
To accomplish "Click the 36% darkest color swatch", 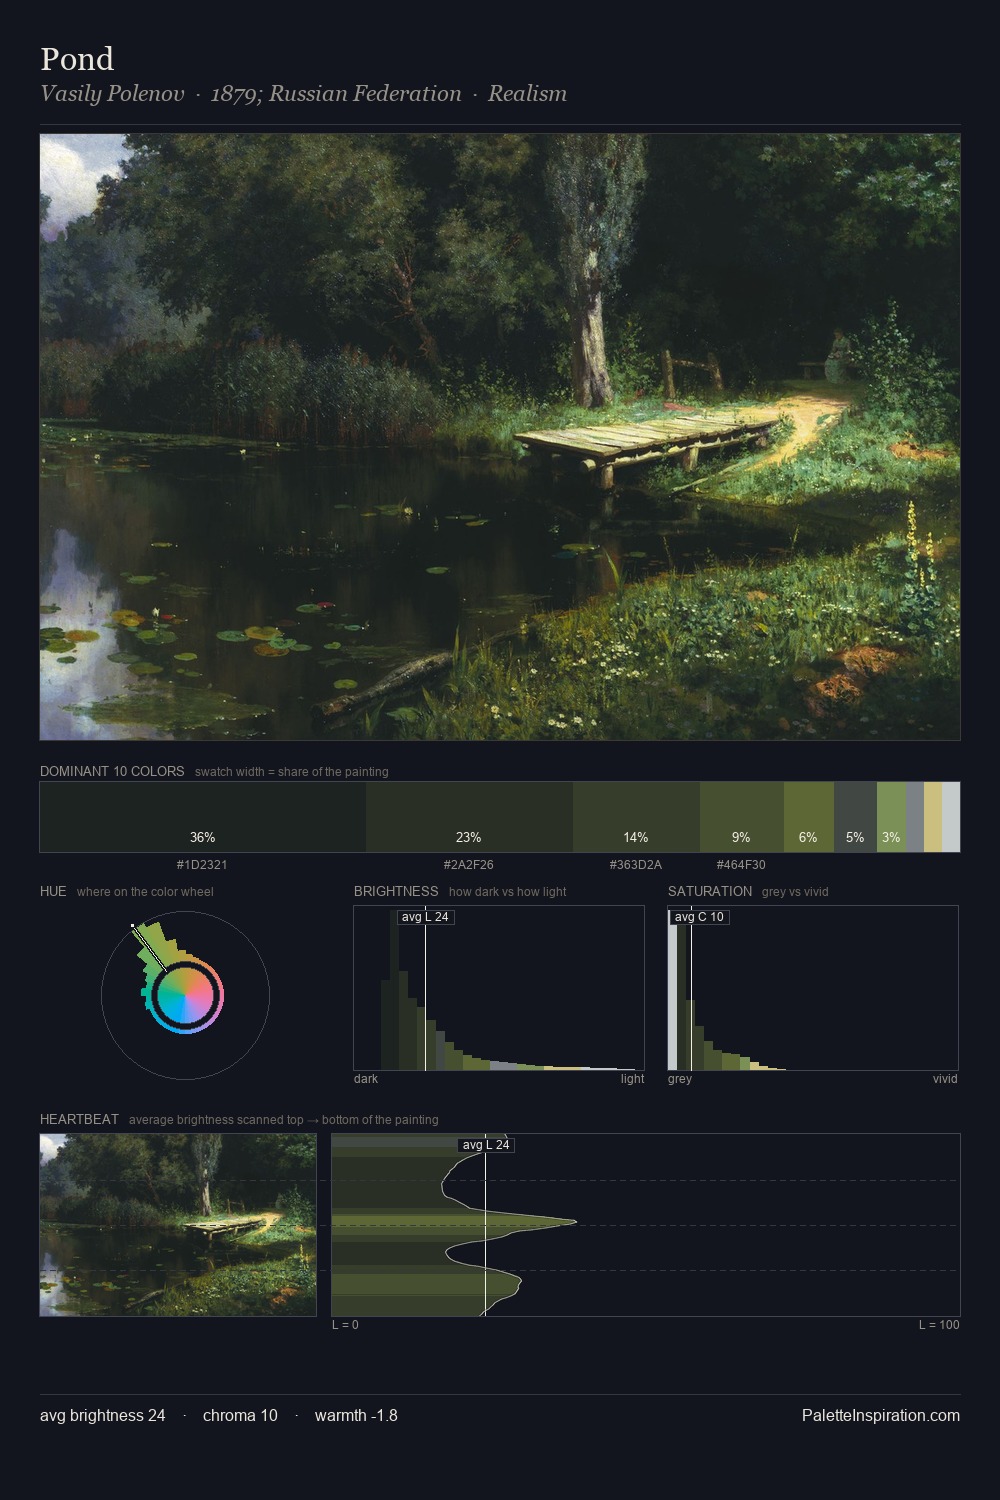I will point(203,817).
